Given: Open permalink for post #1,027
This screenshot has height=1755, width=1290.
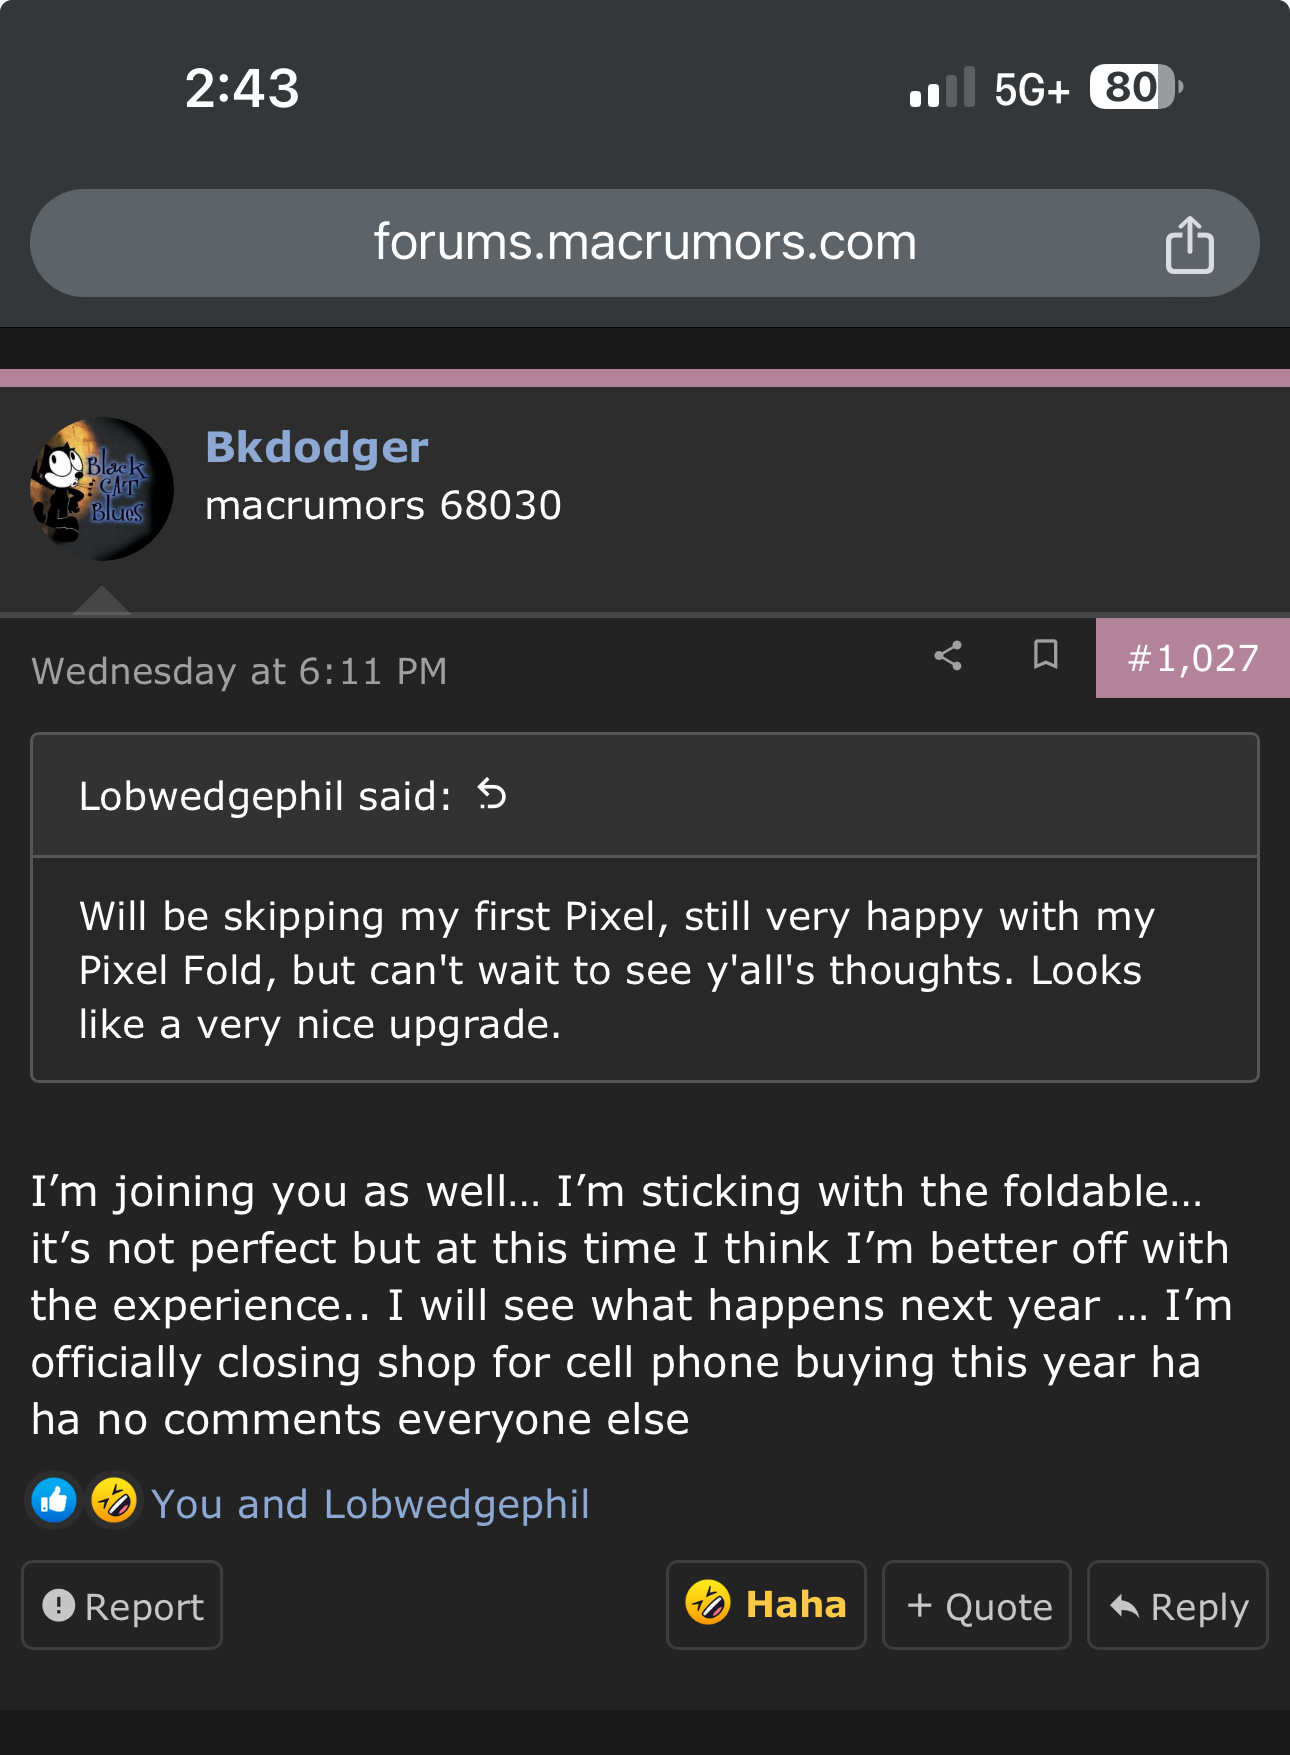Looking at the screenshot, I should coord(1192,658).
